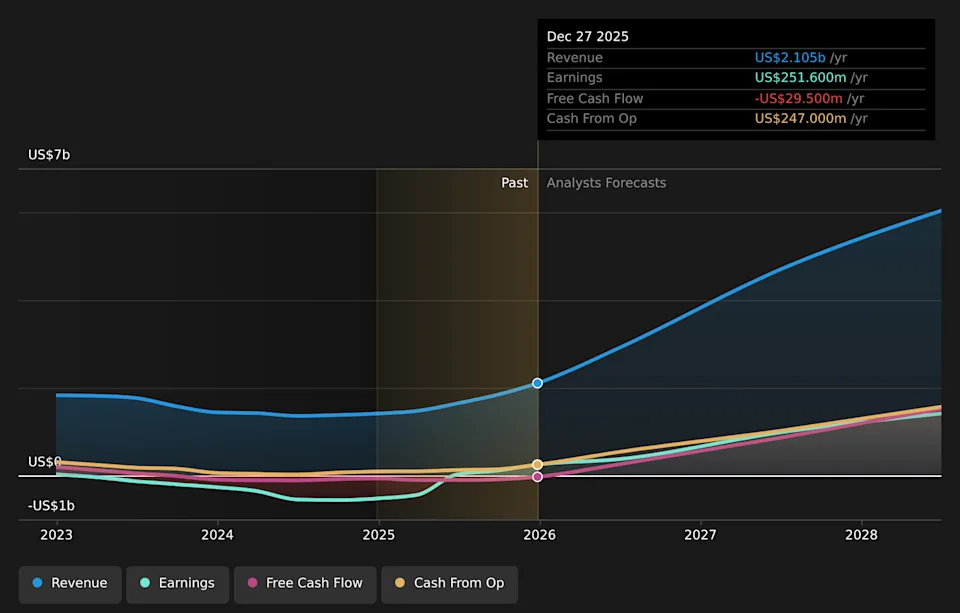Select Revenue value US$2.105b in tooltip
The image size is (960, 613).
pos(790,58)
